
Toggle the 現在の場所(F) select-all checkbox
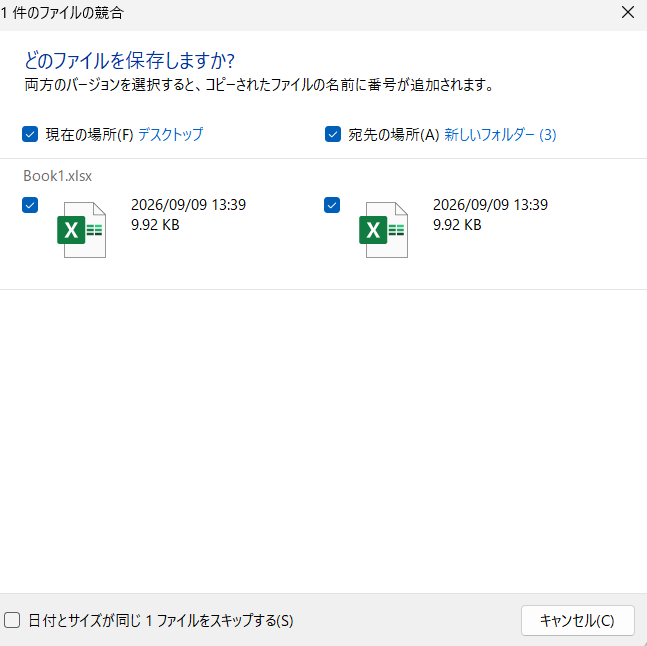[x=30, y=134]
